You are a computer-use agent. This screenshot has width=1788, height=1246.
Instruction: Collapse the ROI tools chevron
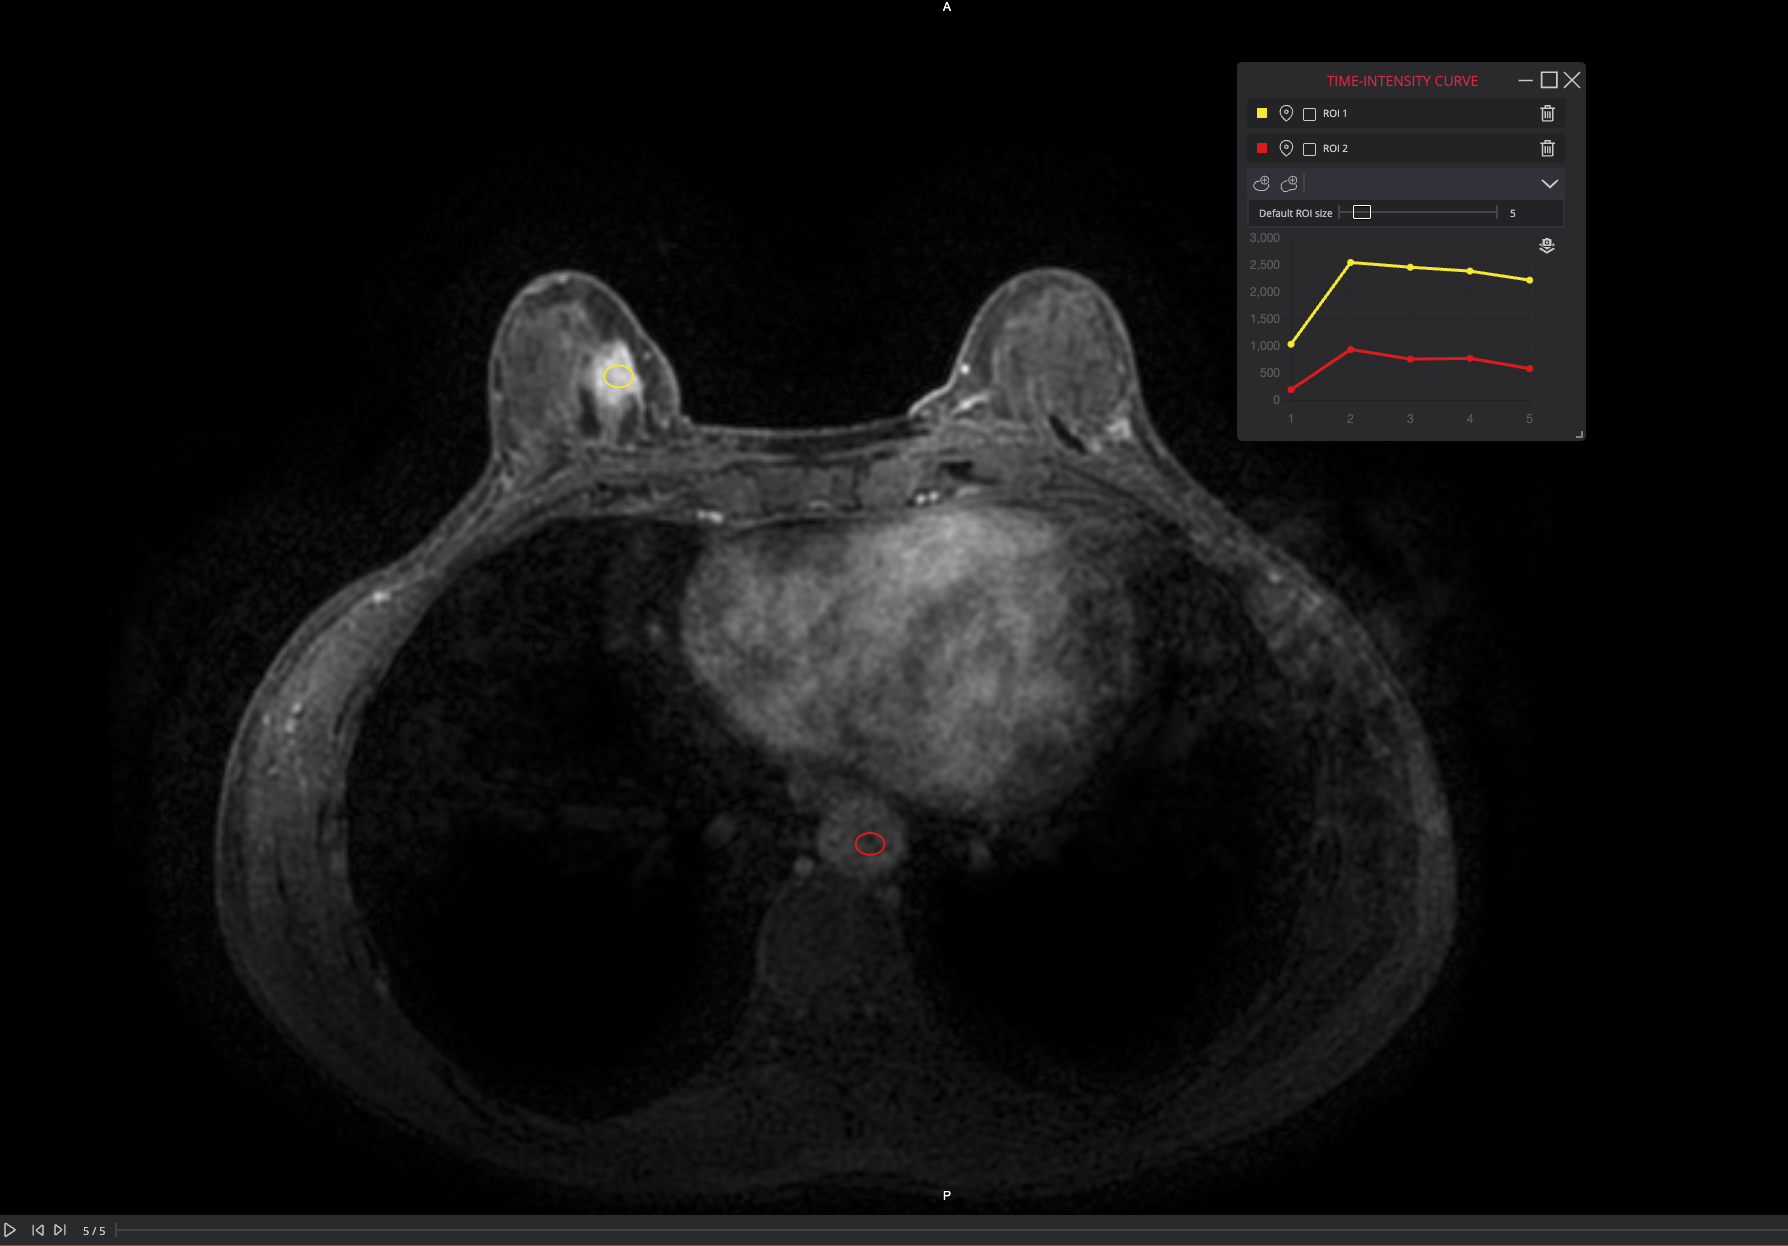click(x=1549, y=184)
